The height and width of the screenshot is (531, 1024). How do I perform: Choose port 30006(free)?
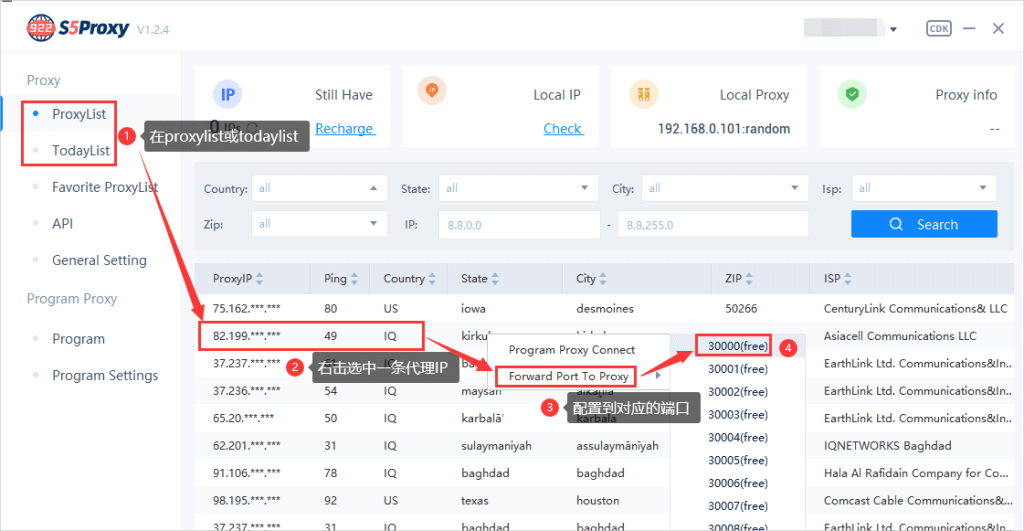738,483
